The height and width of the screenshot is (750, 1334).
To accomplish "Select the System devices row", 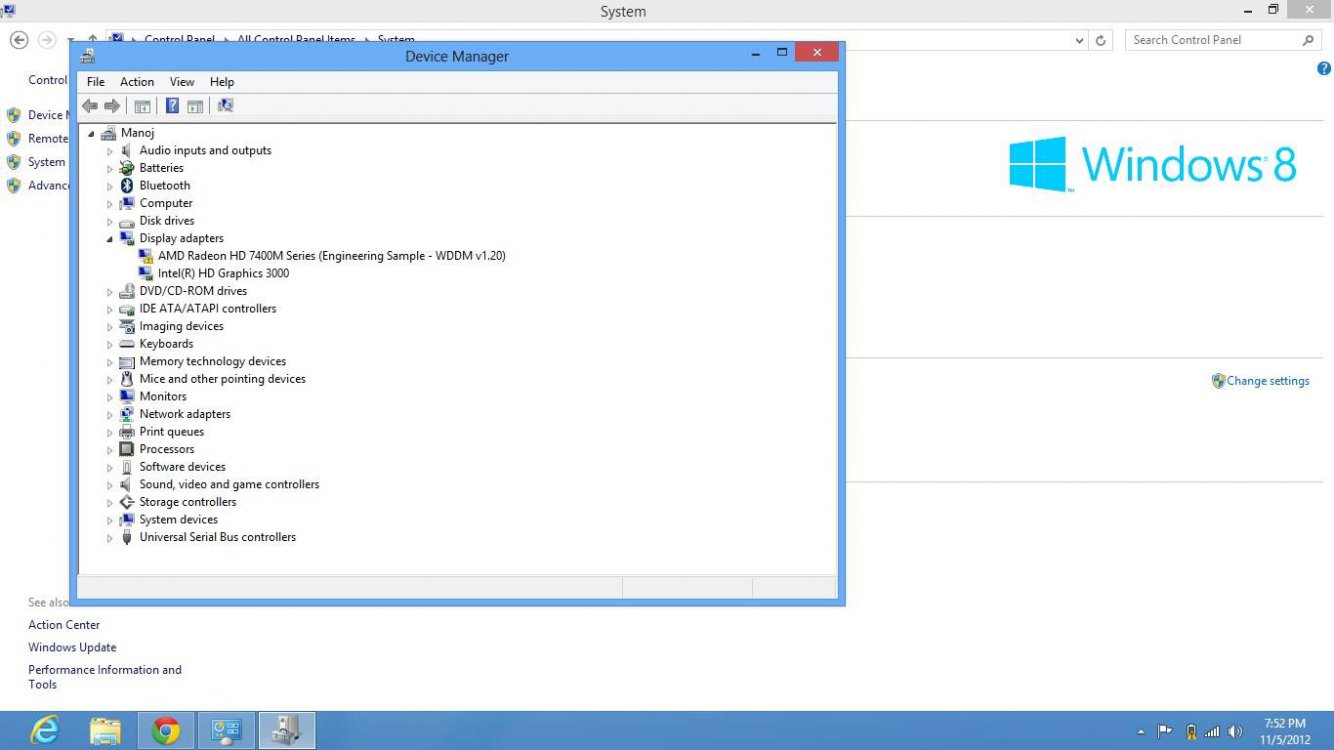I will (179, 520).
